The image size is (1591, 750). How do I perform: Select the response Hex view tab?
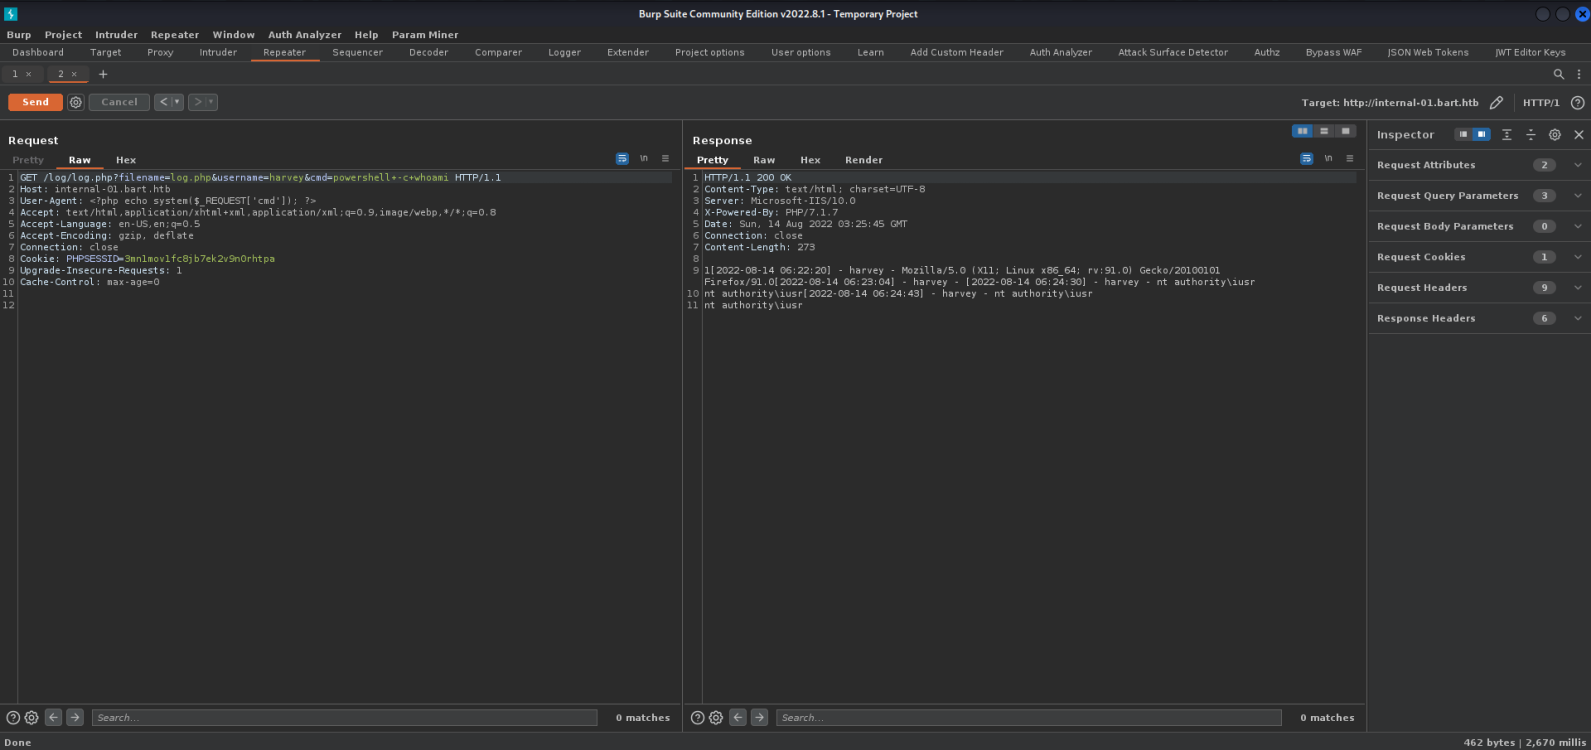(810, 160)
